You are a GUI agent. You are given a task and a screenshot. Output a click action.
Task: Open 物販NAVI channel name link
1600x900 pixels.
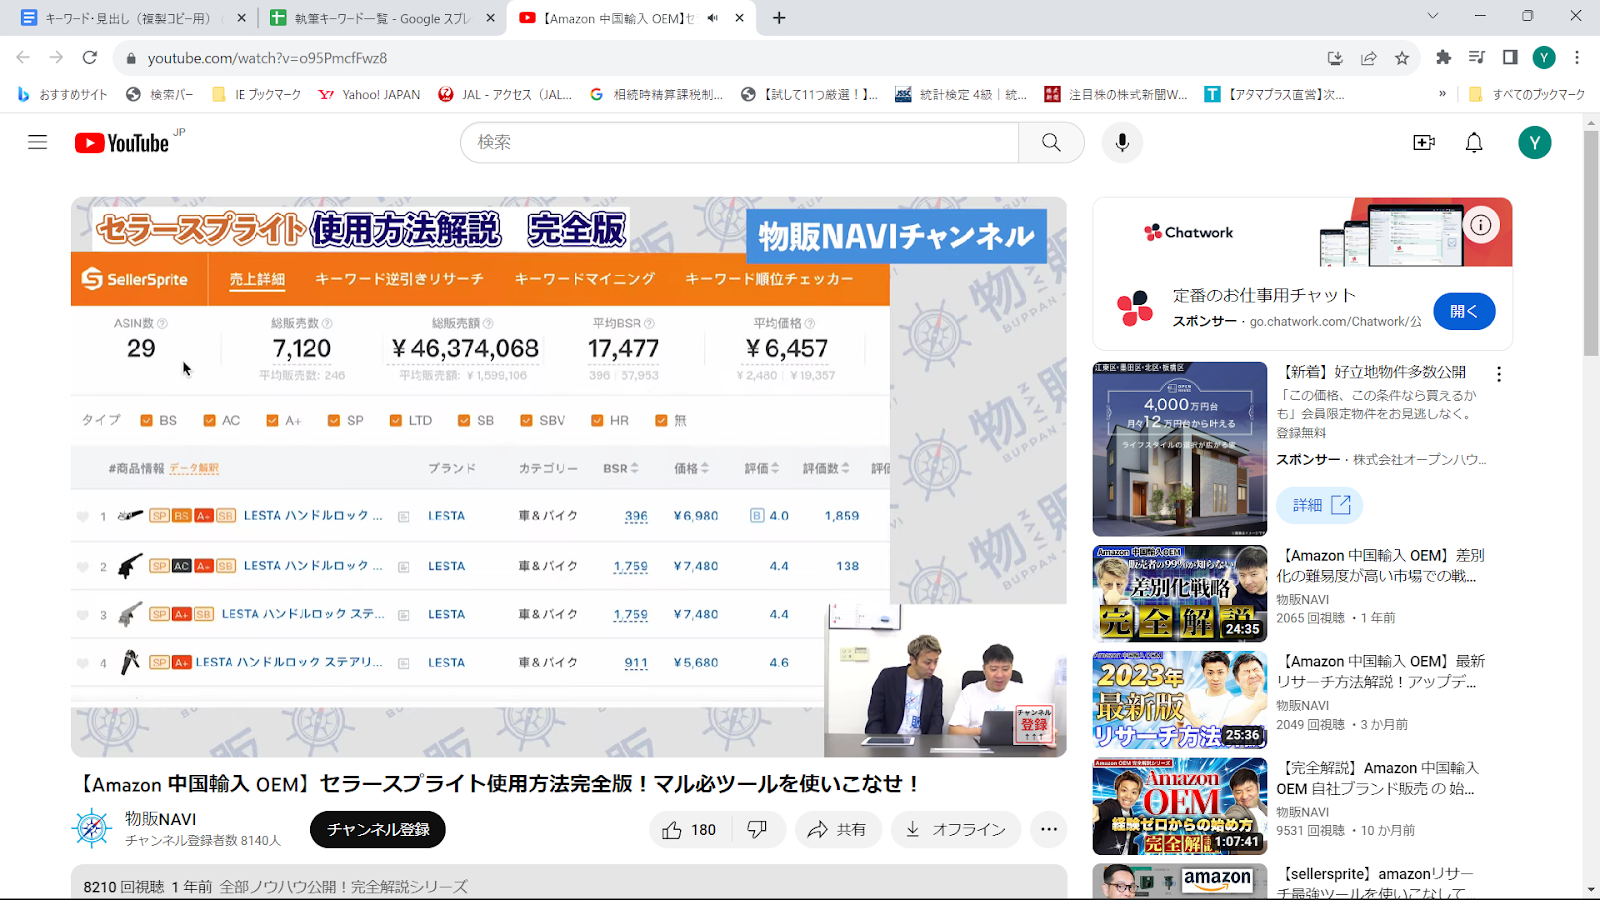point(160,818)
